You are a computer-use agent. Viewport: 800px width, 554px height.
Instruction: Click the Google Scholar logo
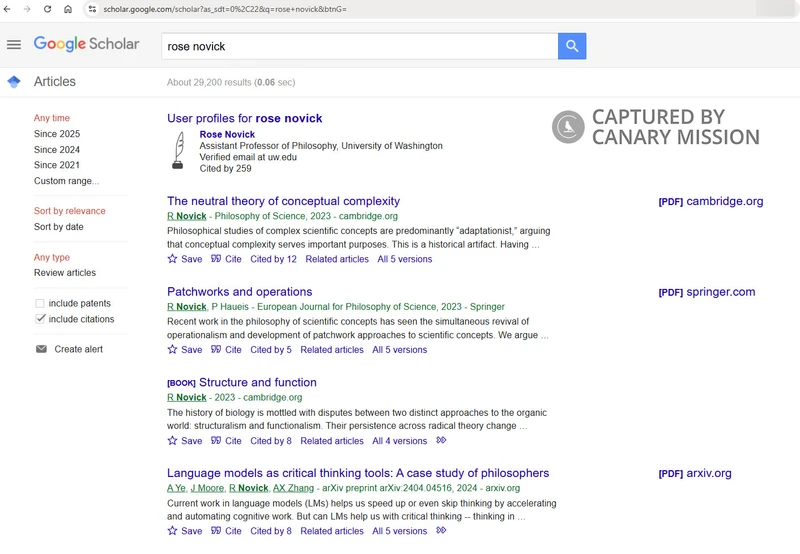coord(86,44)
